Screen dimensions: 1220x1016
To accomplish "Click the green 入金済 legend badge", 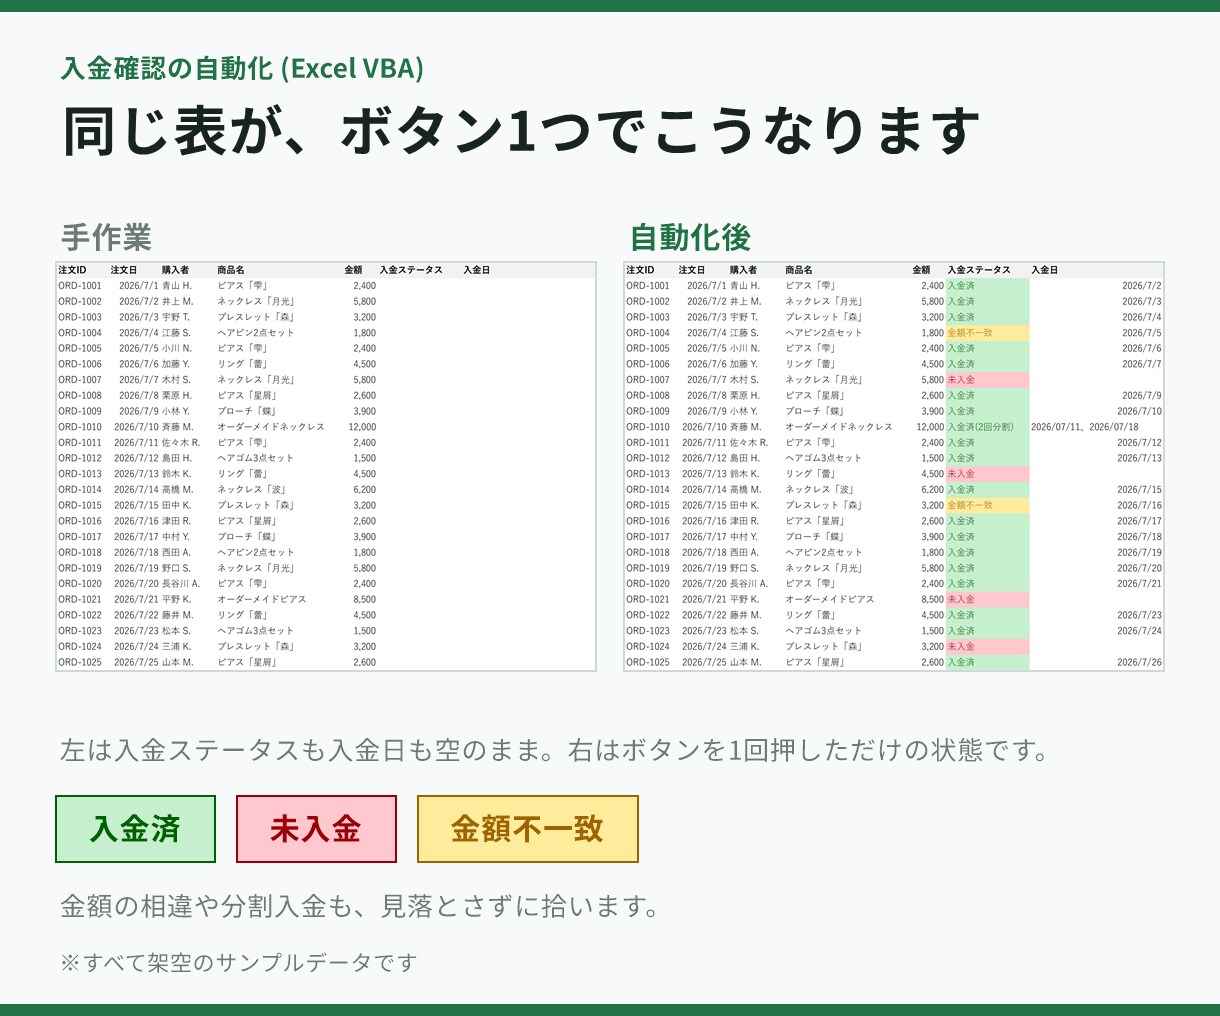I will coord(135,829).
